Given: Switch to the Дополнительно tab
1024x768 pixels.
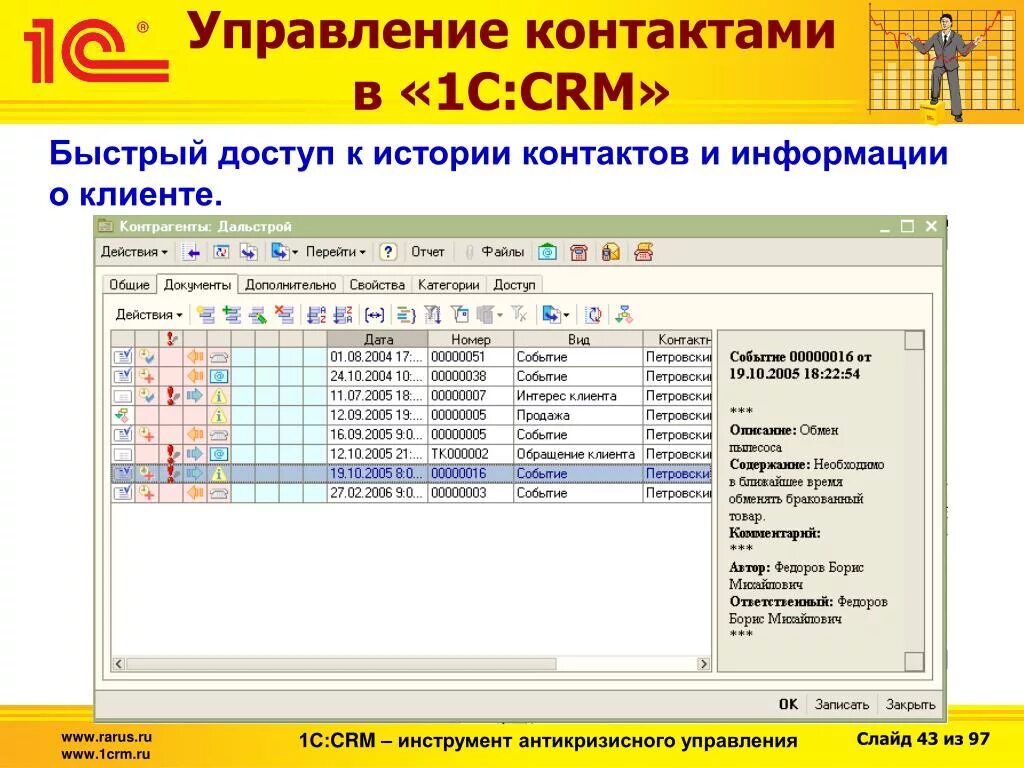Looking at the screenshot, I should pos(291,285).
